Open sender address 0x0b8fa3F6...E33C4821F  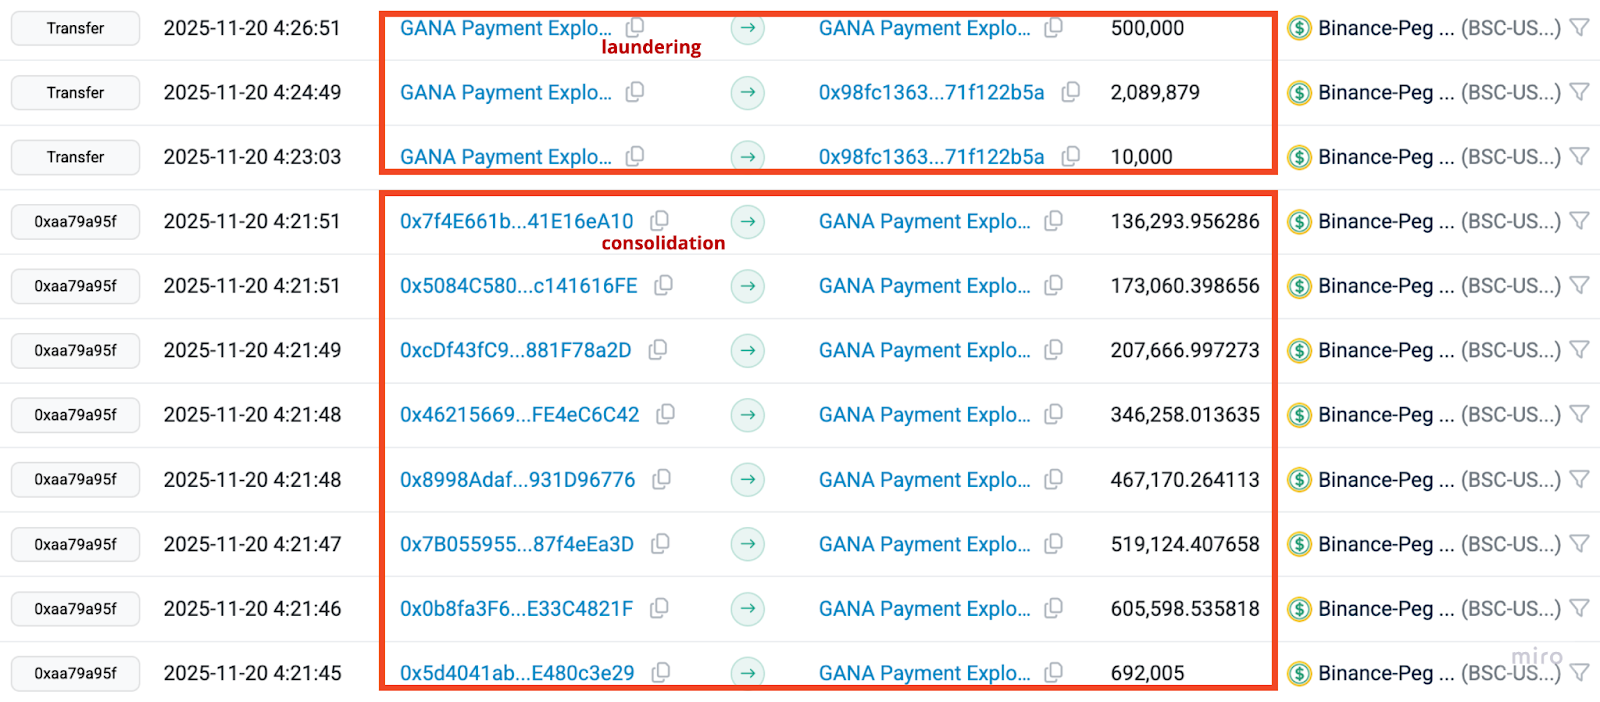click(x=517, y=609)
